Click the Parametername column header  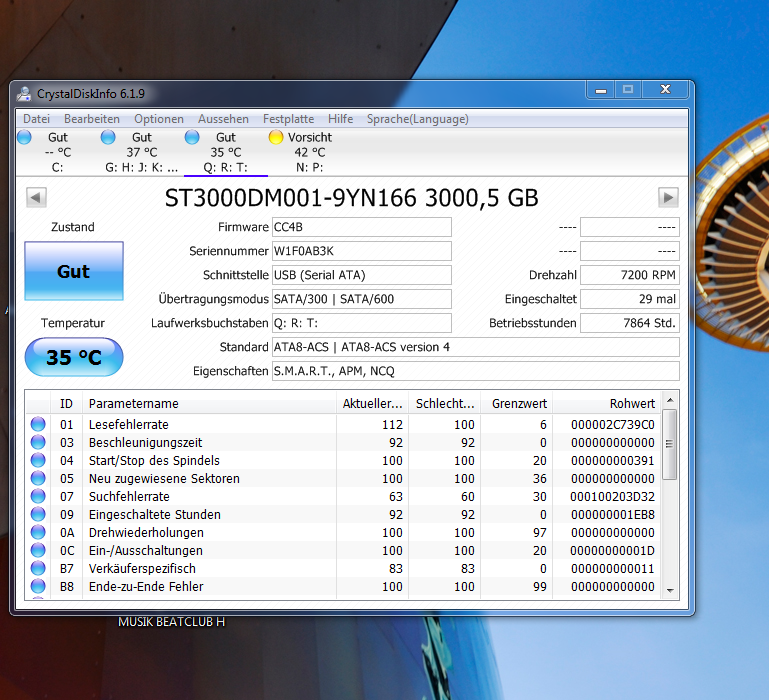(x=209, y=404)
